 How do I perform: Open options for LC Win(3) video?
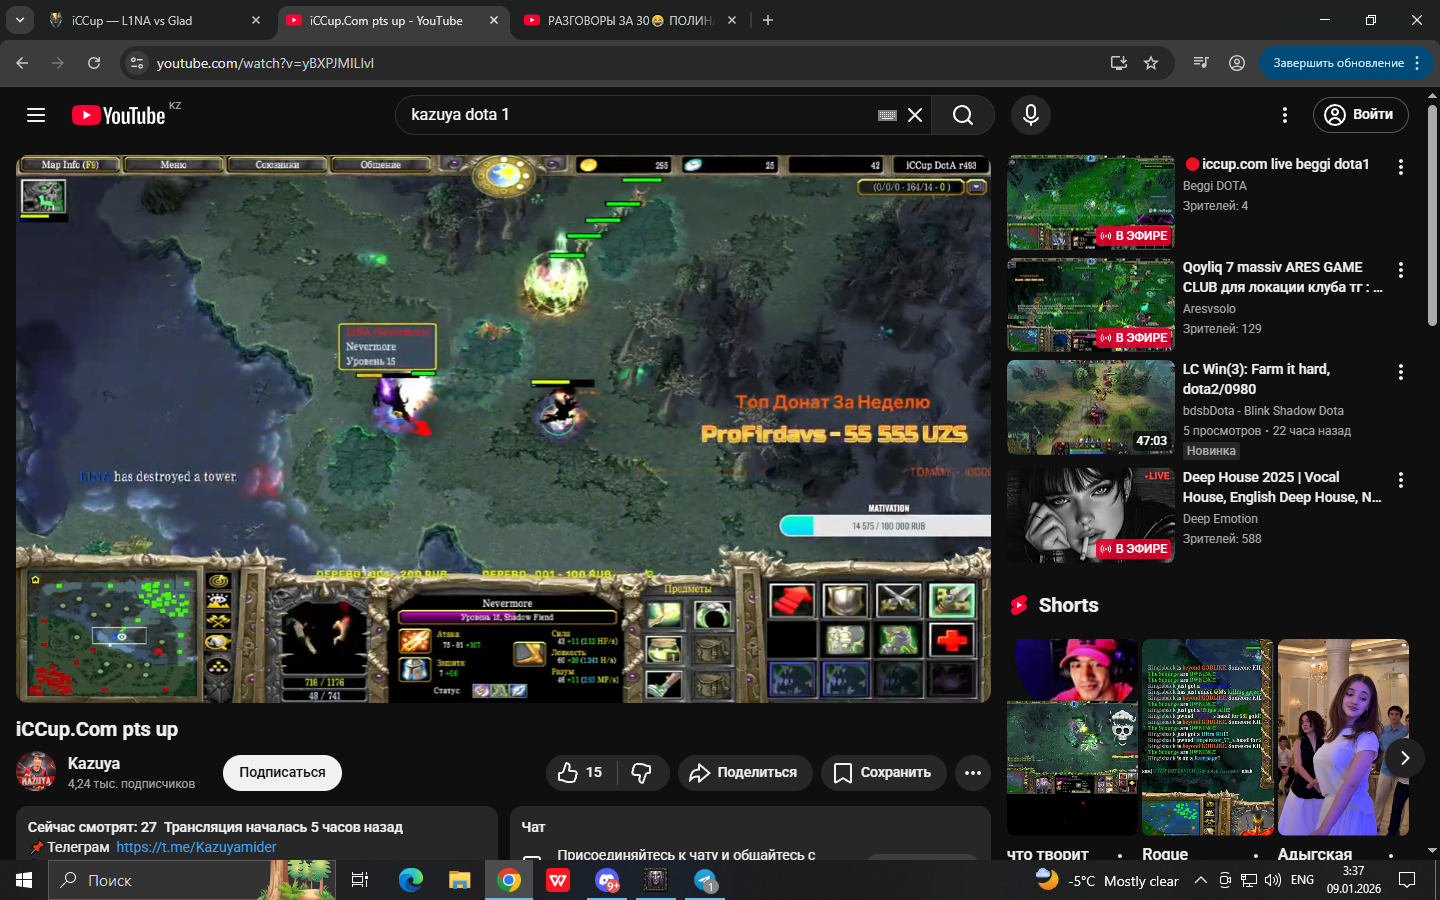coord(1400,372)
